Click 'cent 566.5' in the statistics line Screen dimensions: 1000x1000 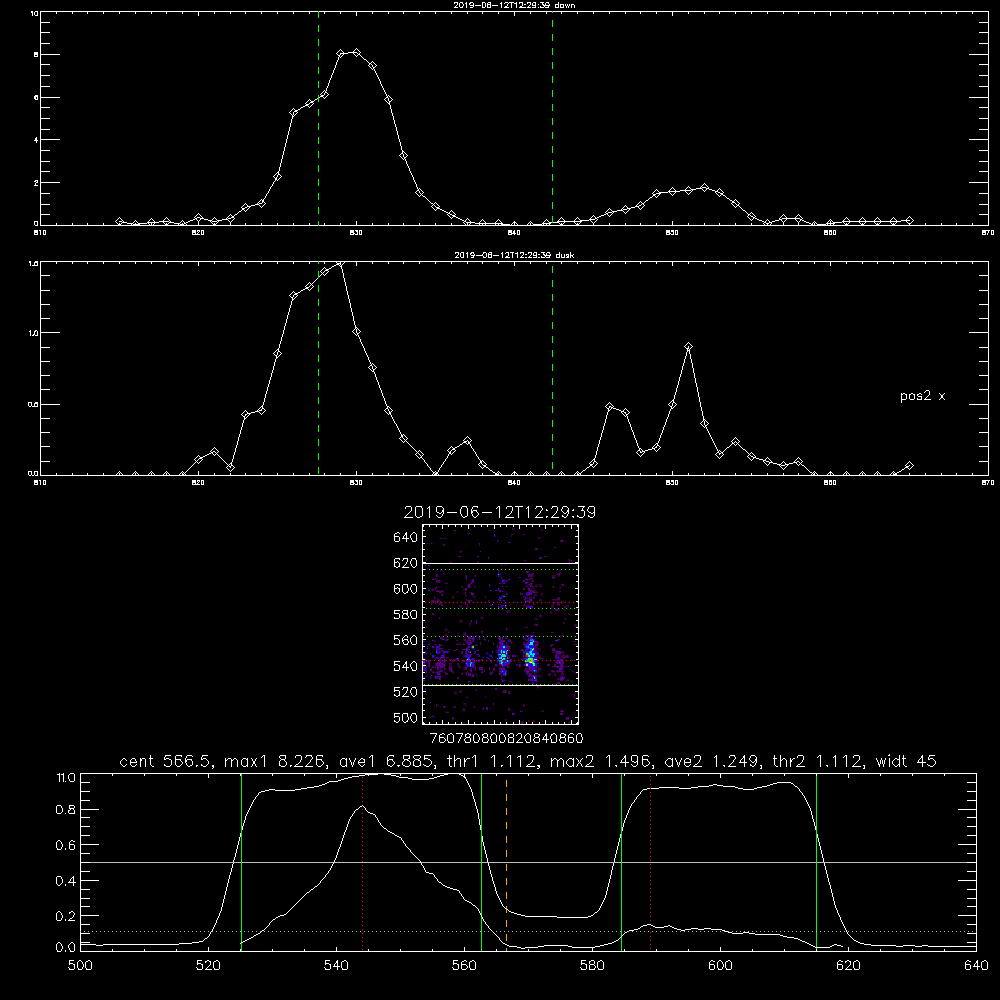pos(165,761)
